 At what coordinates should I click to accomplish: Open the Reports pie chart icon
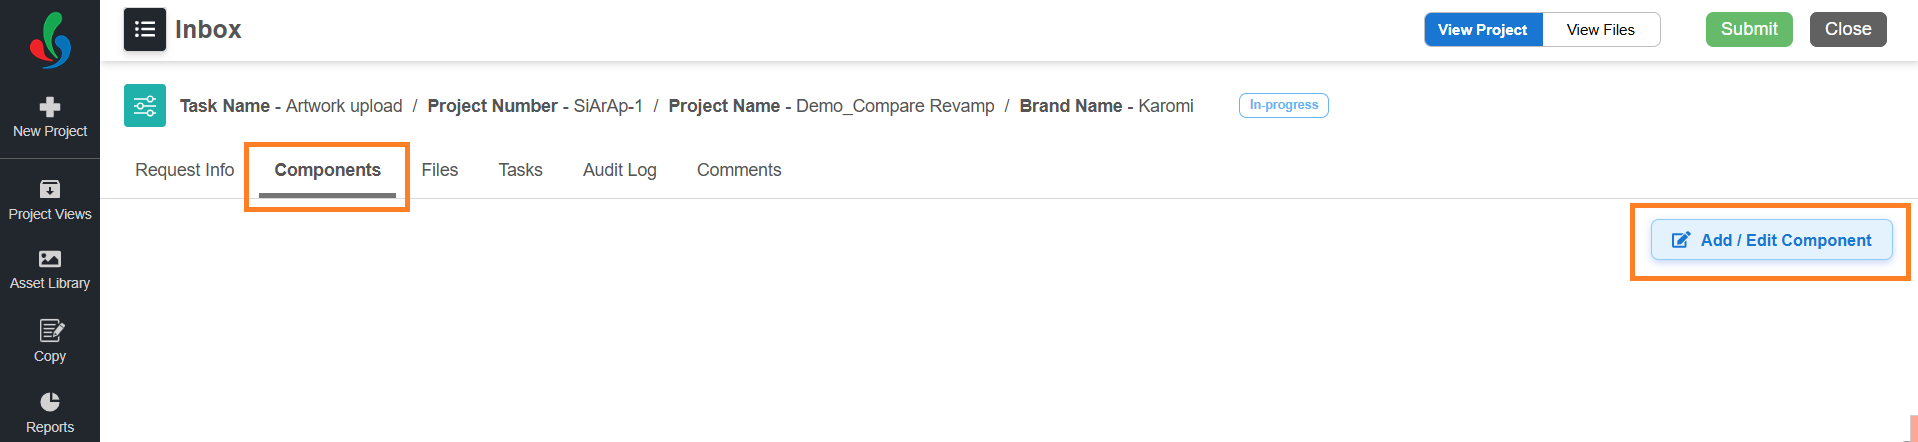(50, 402)
